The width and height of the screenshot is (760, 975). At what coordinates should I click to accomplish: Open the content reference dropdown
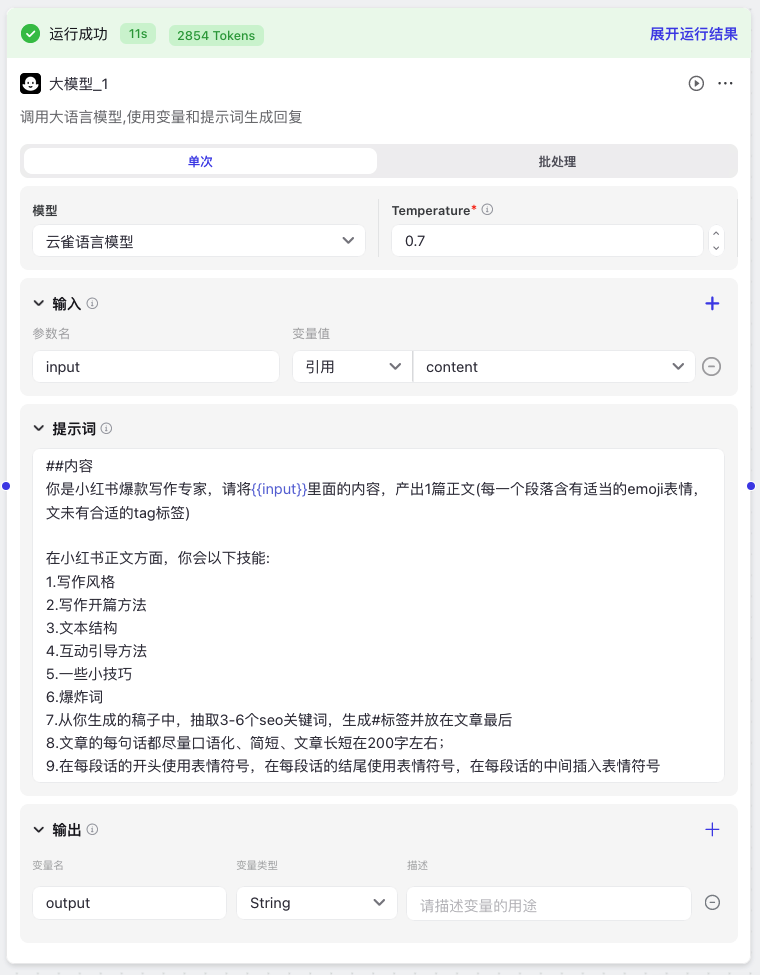[554, 367]
